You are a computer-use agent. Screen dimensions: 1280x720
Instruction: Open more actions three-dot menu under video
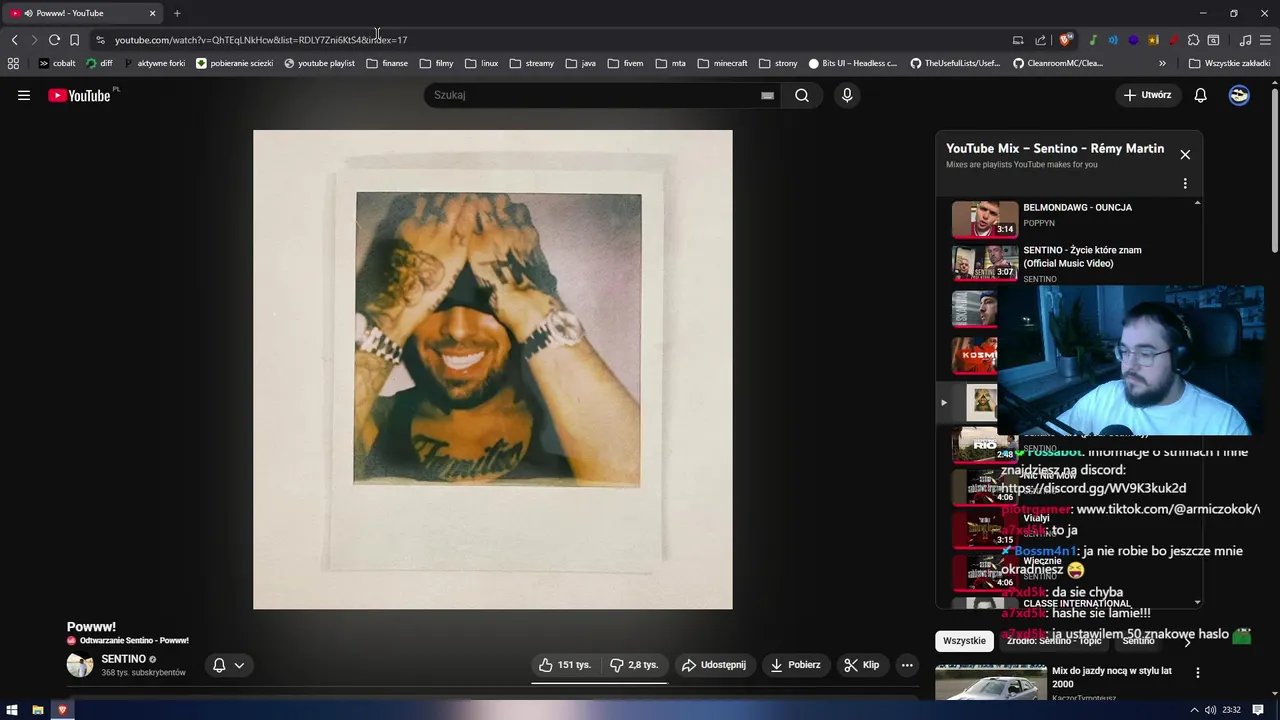click(x=907, y=665)
